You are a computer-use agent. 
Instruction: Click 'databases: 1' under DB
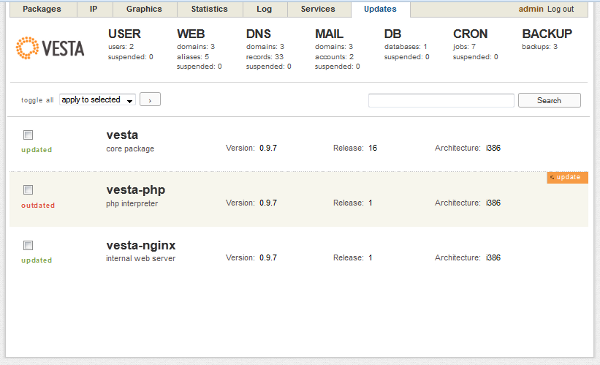(406, 47)
